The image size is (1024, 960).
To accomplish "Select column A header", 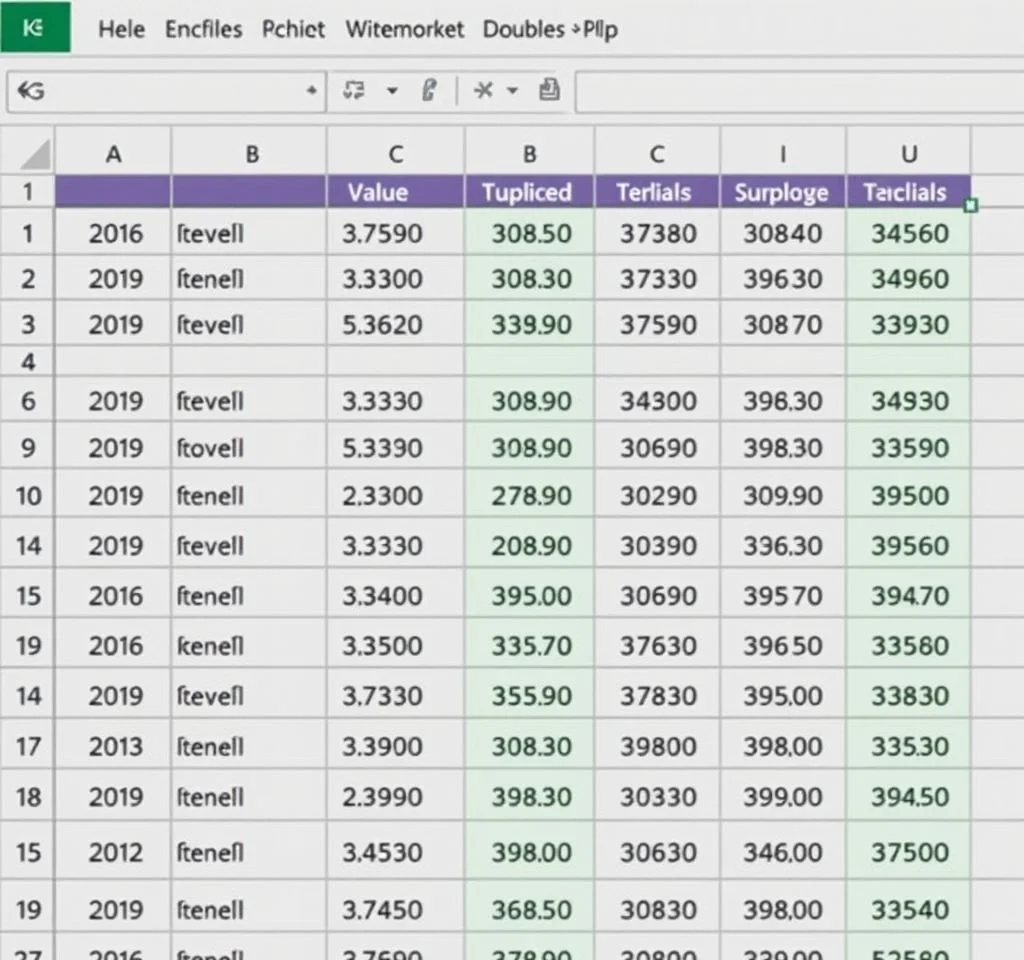I will 113,154.
